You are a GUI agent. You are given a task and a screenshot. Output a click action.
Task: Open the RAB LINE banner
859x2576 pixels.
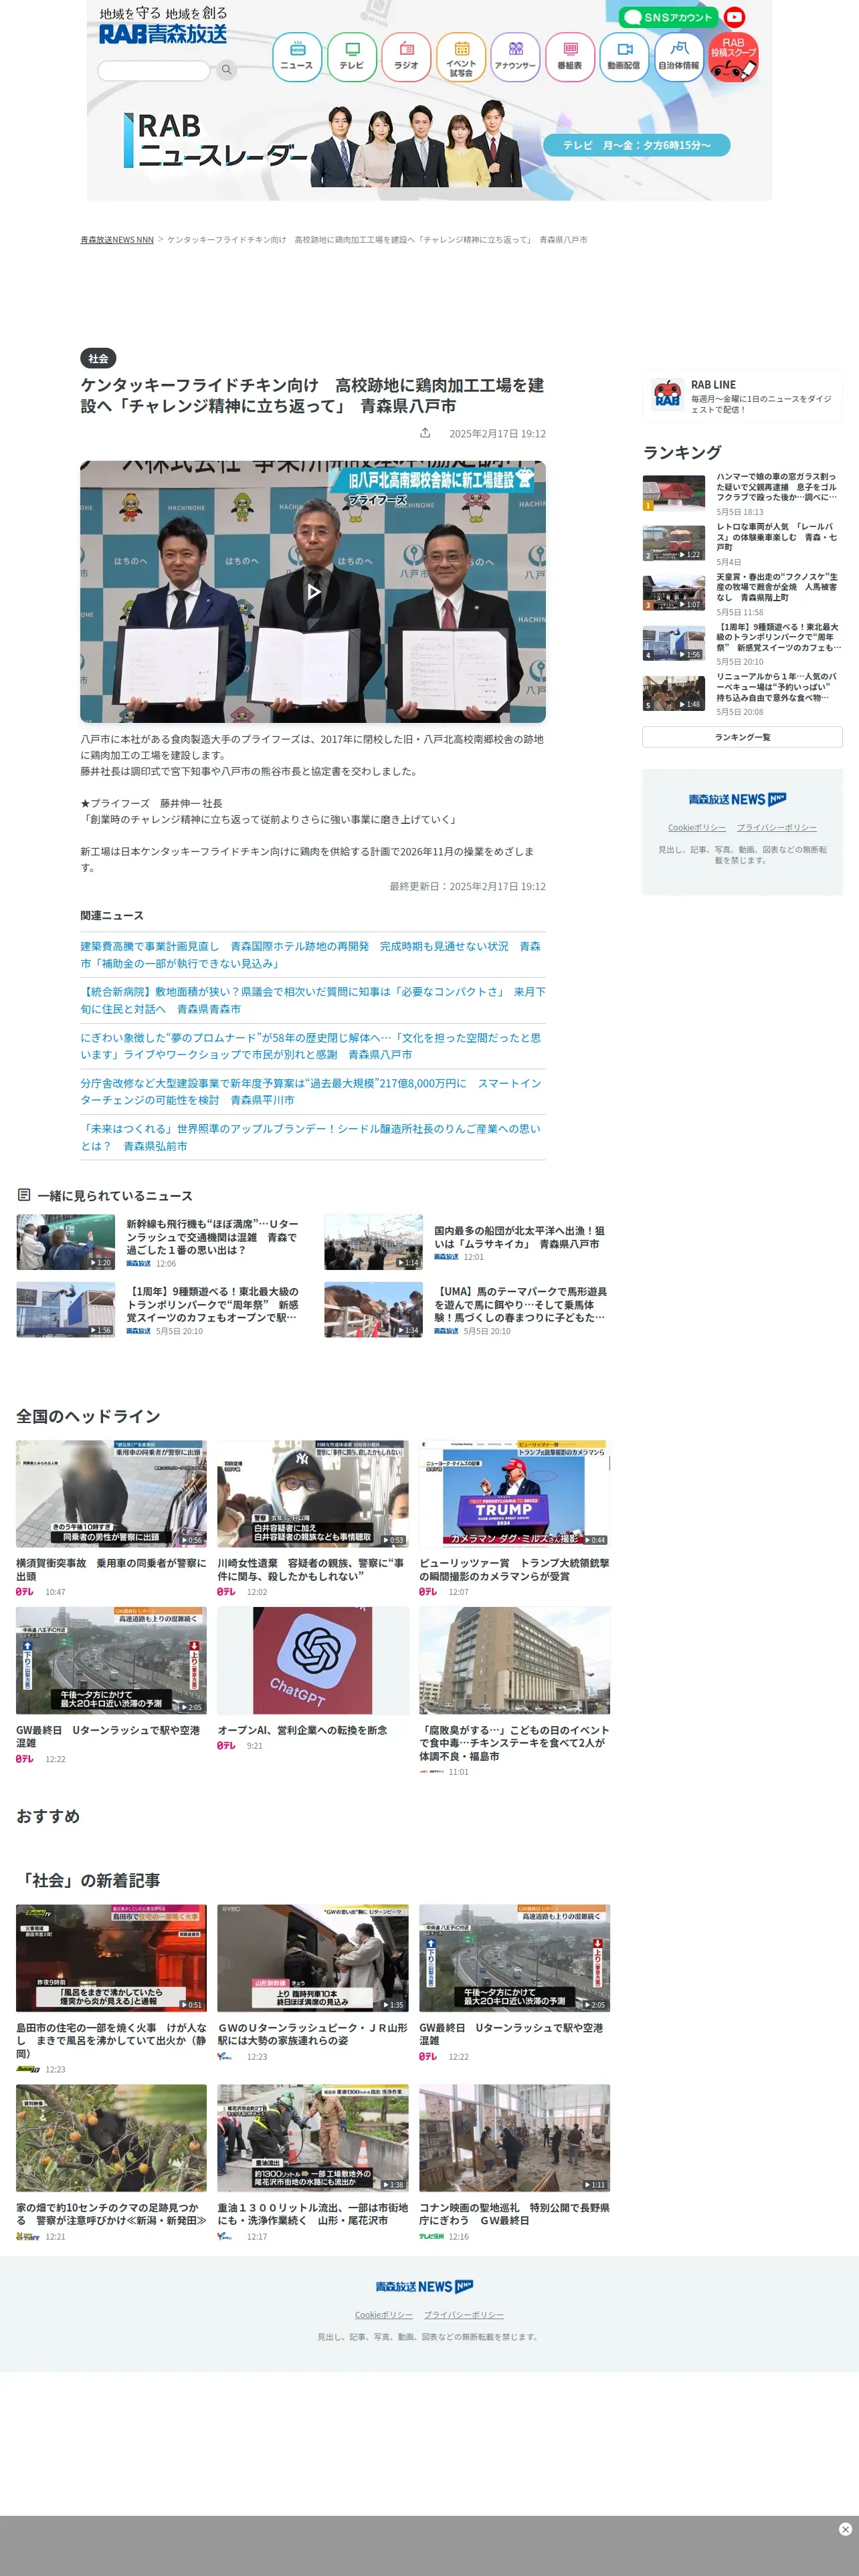tap(742, 396)
